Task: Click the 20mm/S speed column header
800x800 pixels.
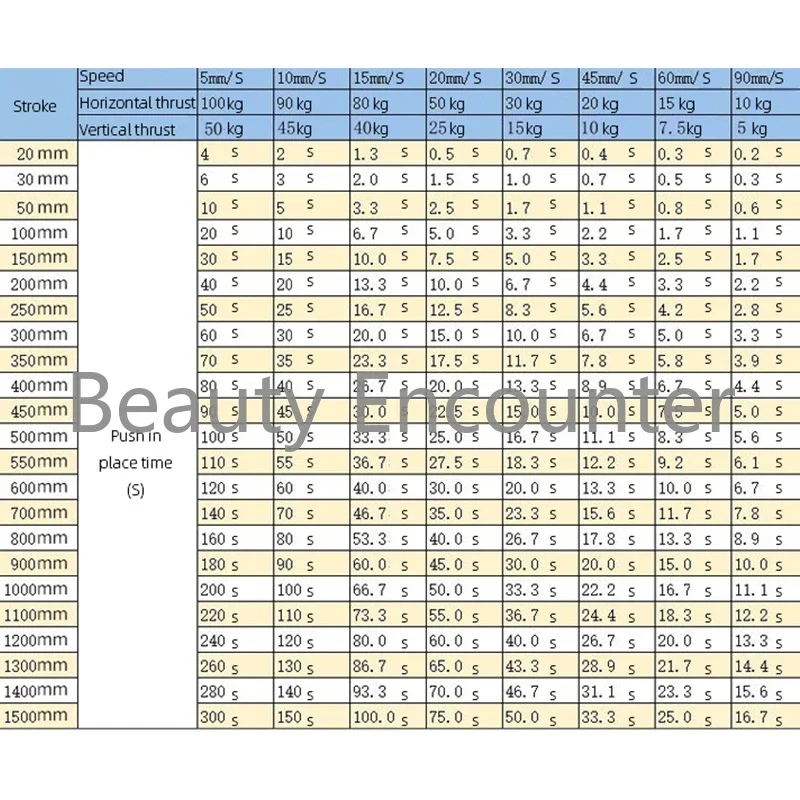Action: click(x=464, y=78)
